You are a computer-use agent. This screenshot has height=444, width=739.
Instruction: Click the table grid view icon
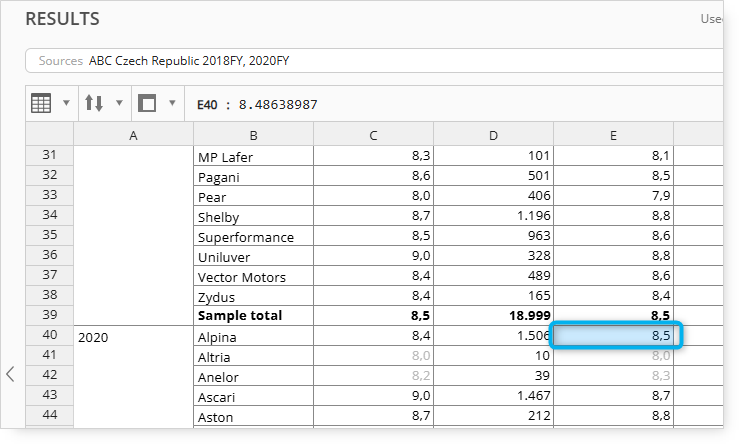(41, 103)
